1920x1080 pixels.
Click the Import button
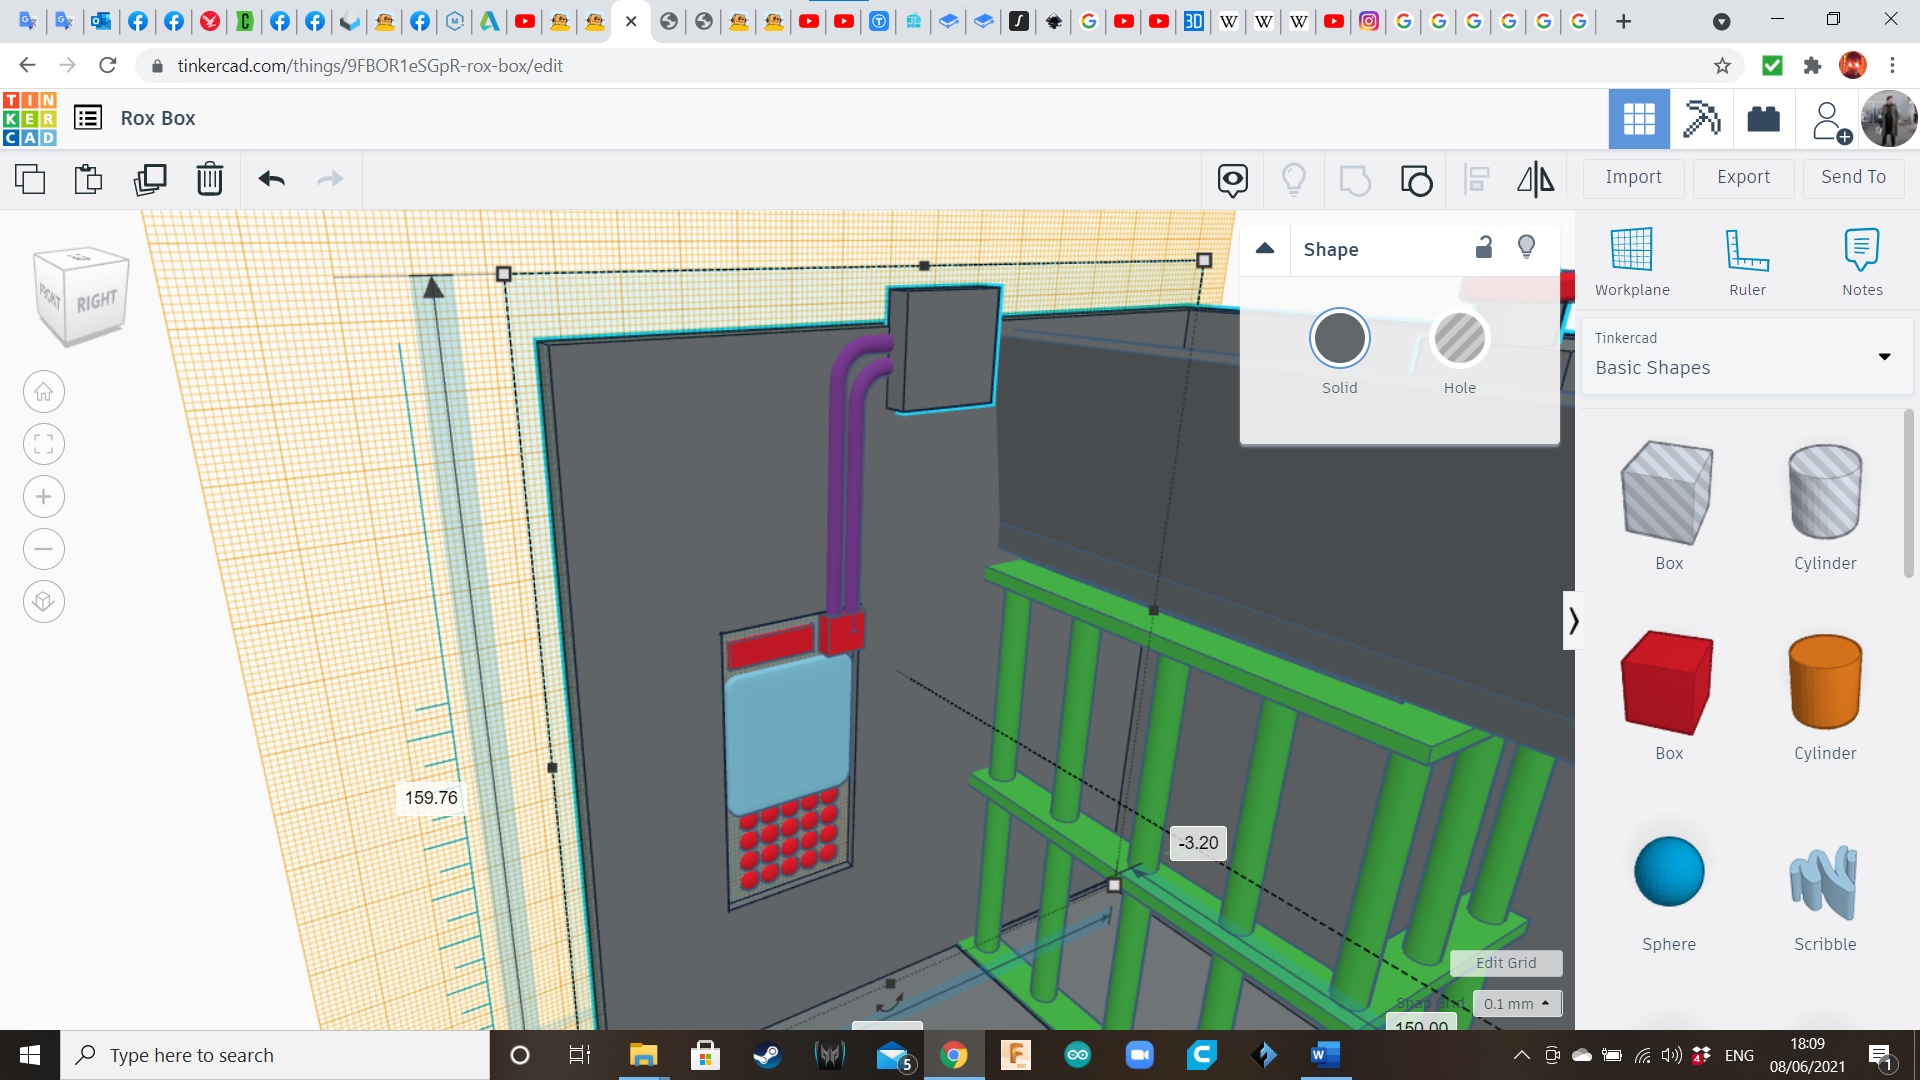click(x=1633, y=177)
